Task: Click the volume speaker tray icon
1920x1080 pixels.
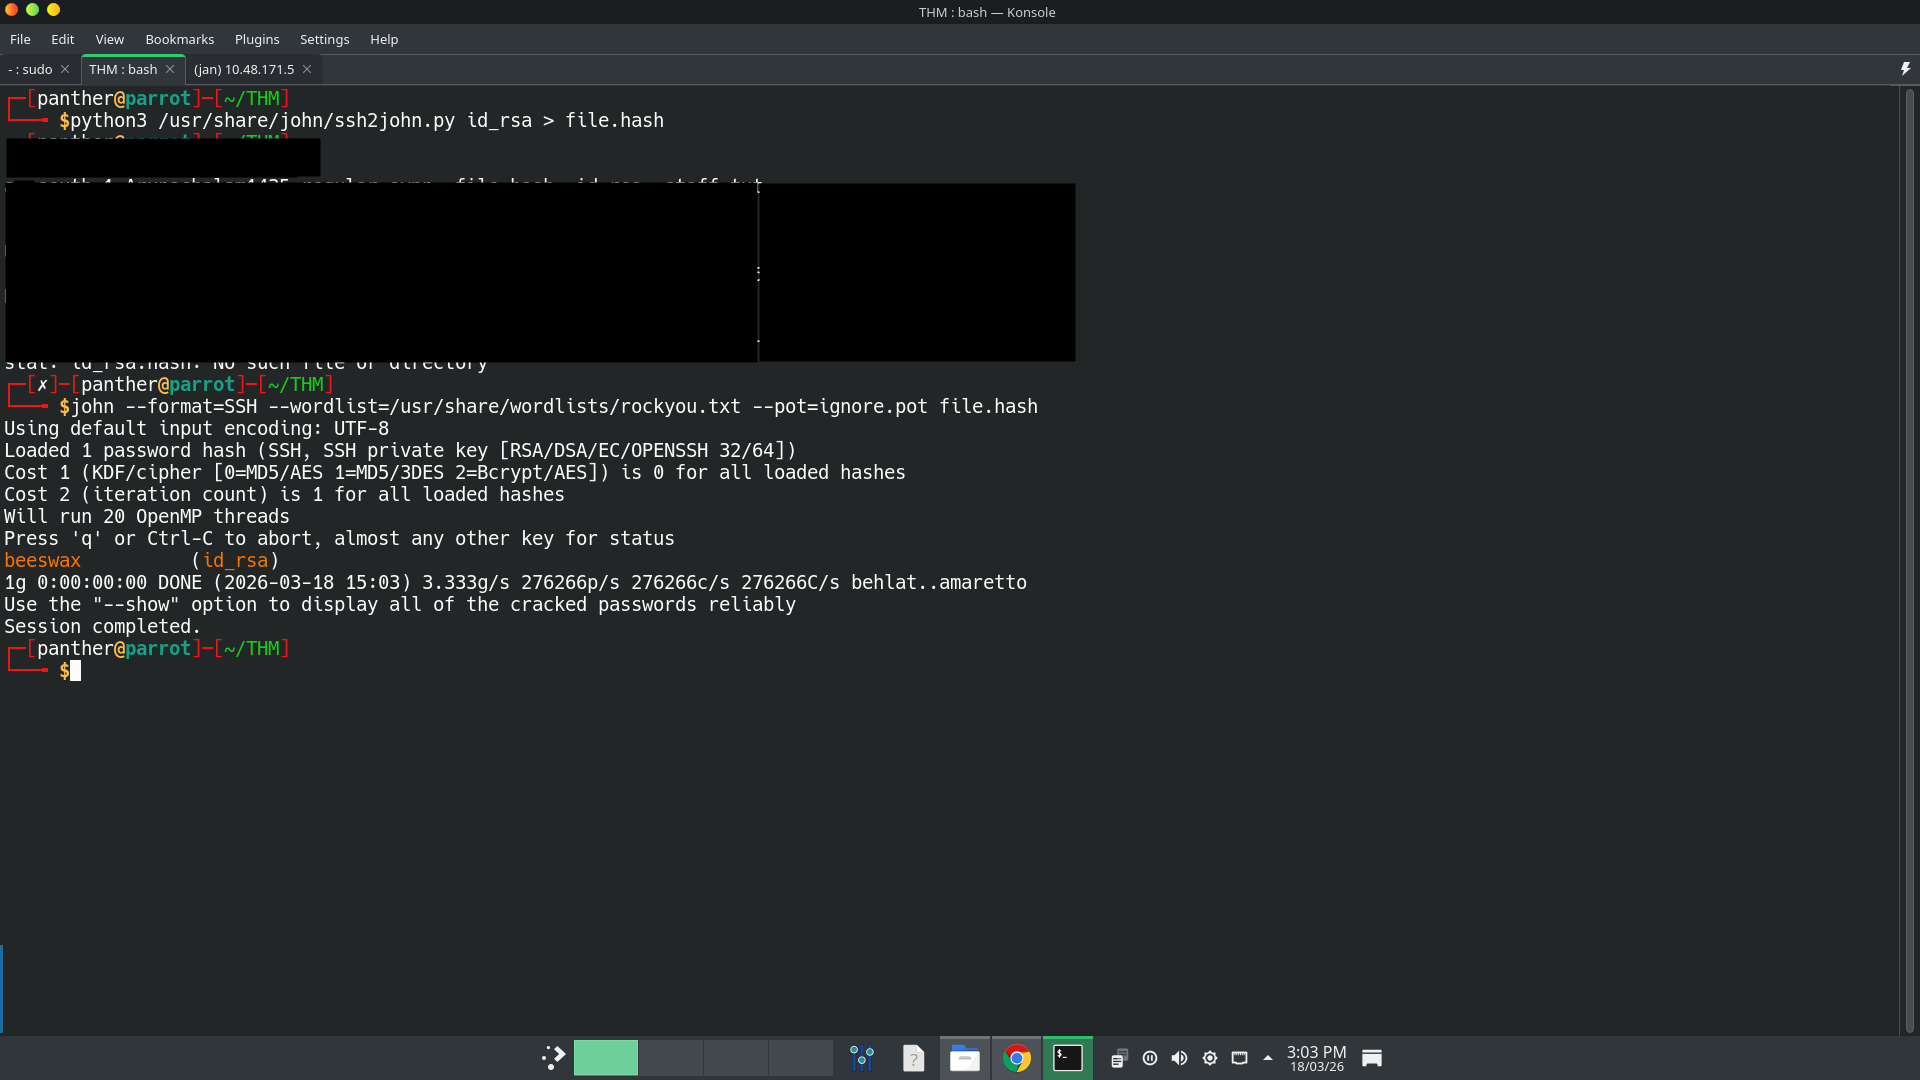Action: (x=1180, y=1058)
